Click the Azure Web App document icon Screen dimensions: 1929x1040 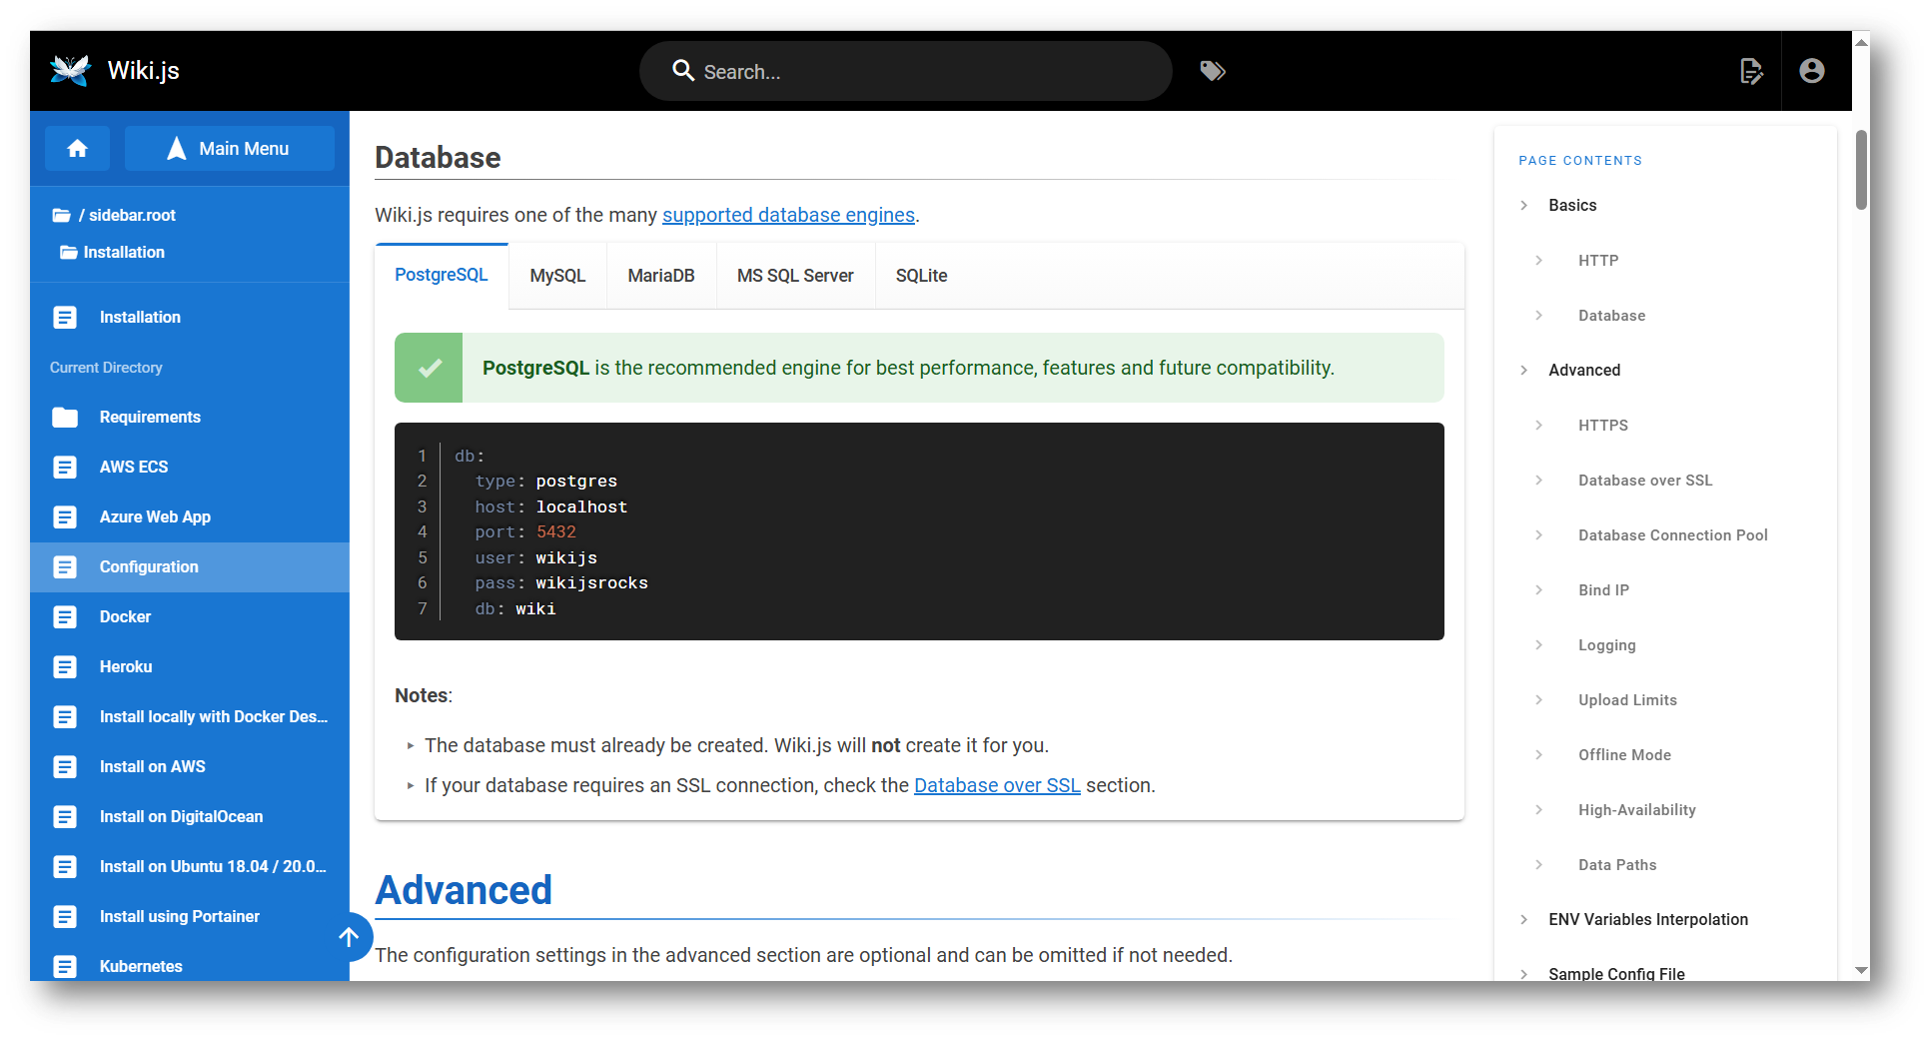tap(65, 517)
